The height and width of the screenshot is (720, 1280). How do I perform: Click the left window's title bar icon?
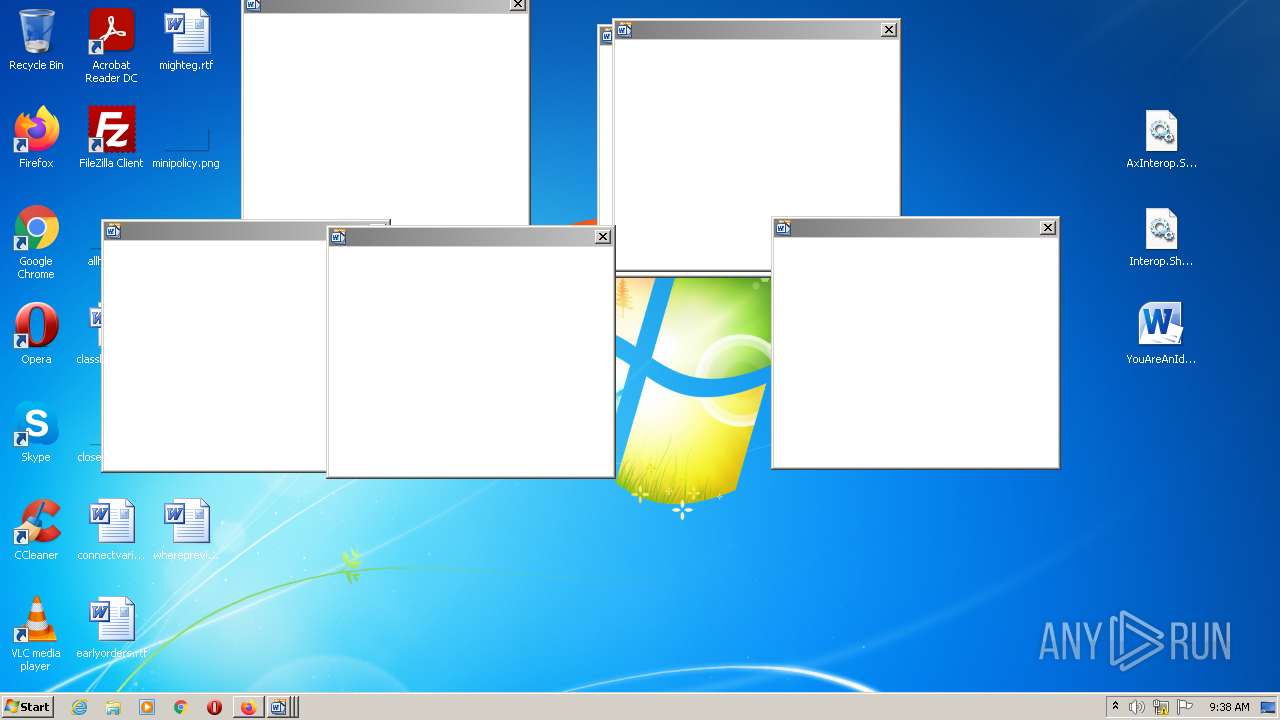[x=113, y=231]
